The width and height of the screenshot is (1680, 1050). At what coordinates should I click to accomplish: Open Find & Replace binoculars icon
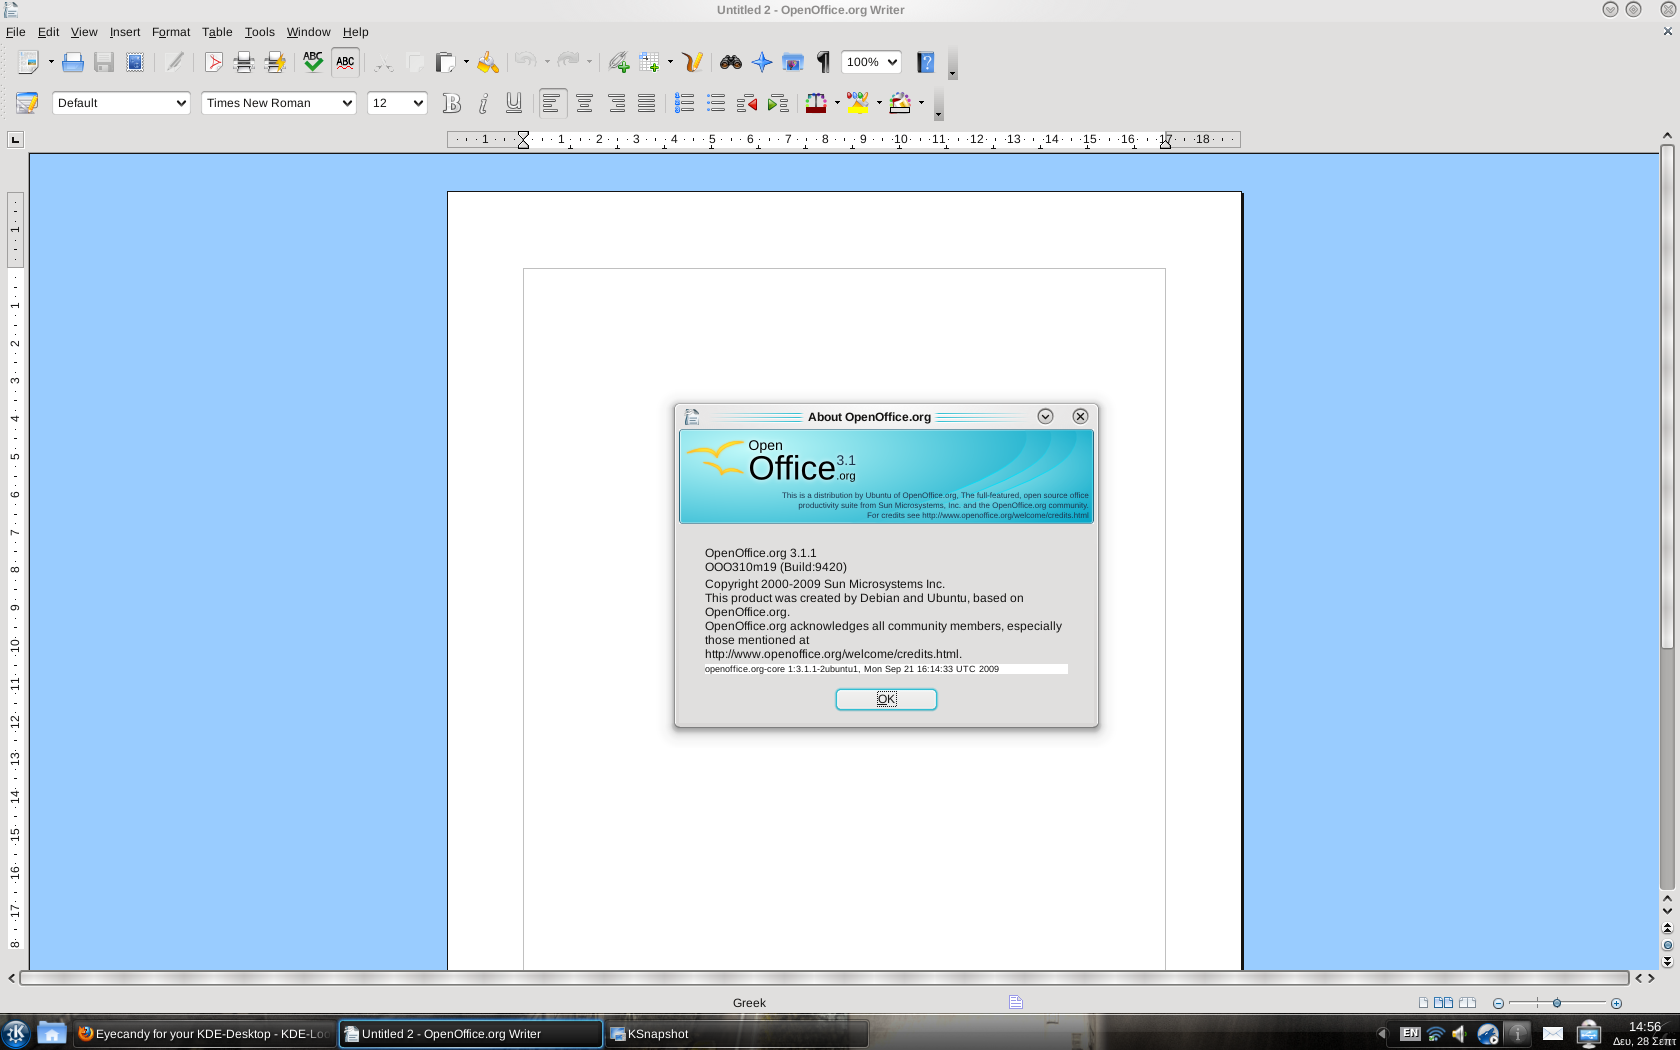(731, 62)
